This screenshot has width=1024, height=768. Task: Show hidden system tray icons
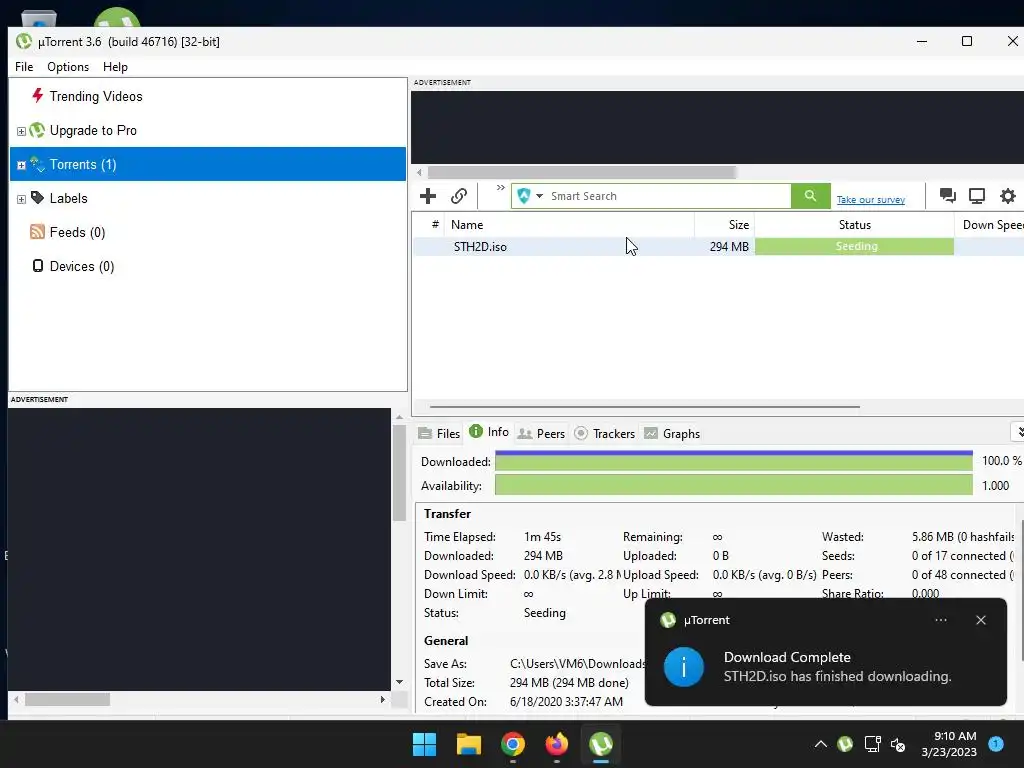point(821,744)
